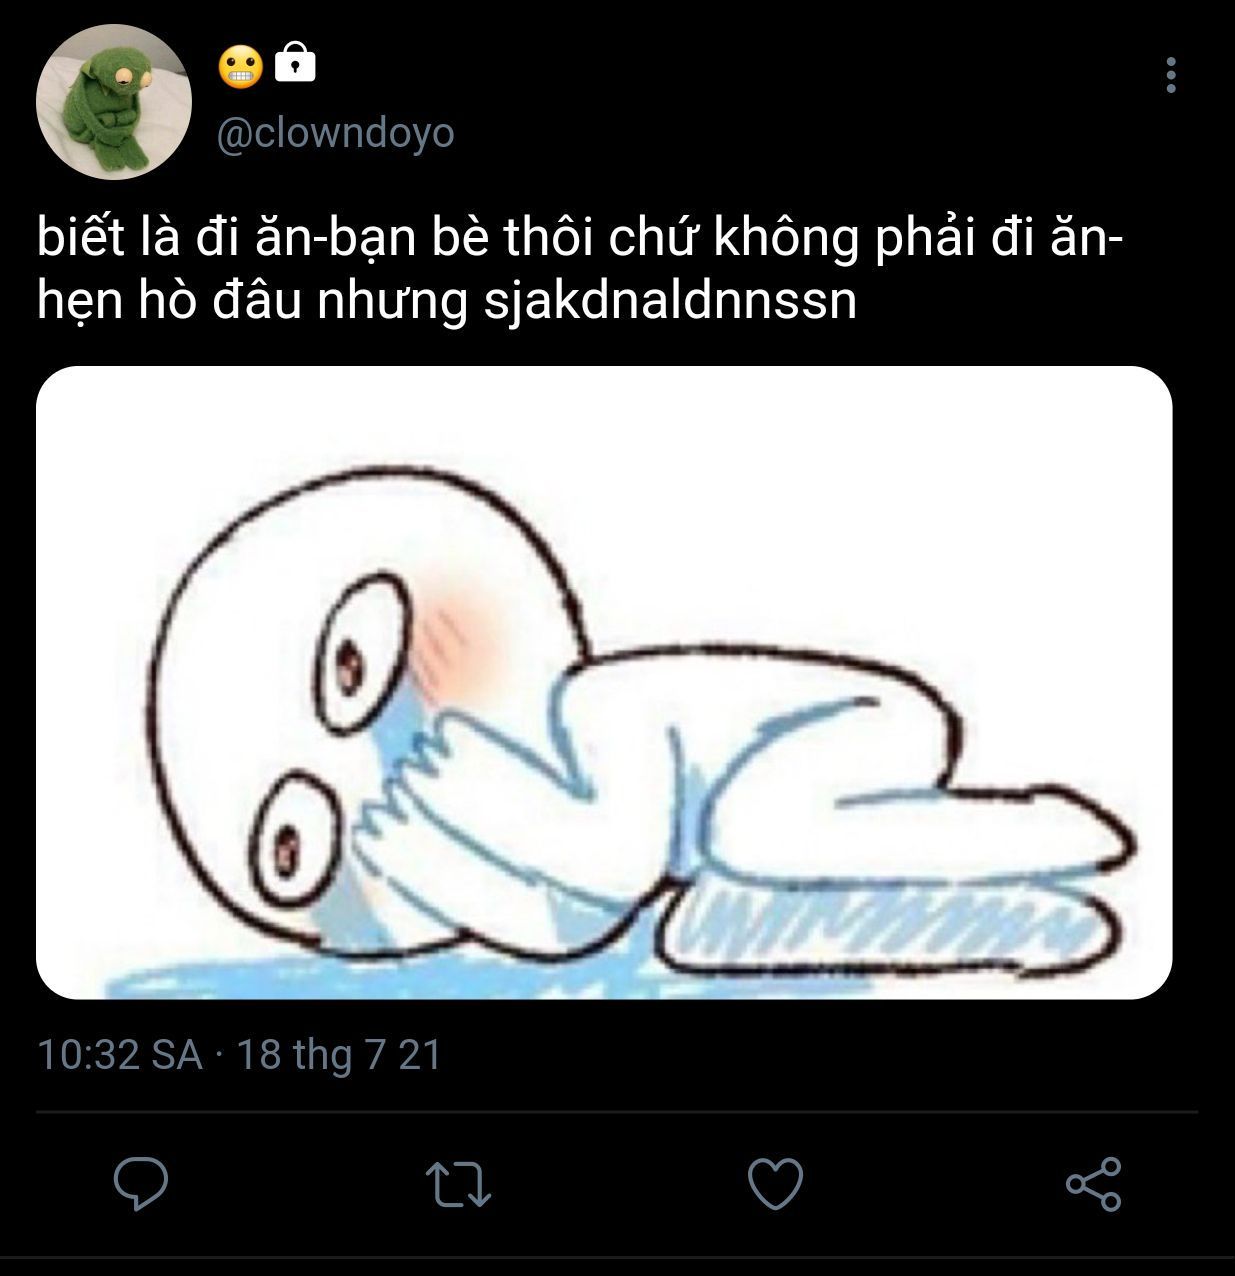The width and height of the screenshot is (1235, 1276).
Task: Click the grimacing emoji display name
Action: [x=240, y=66]
